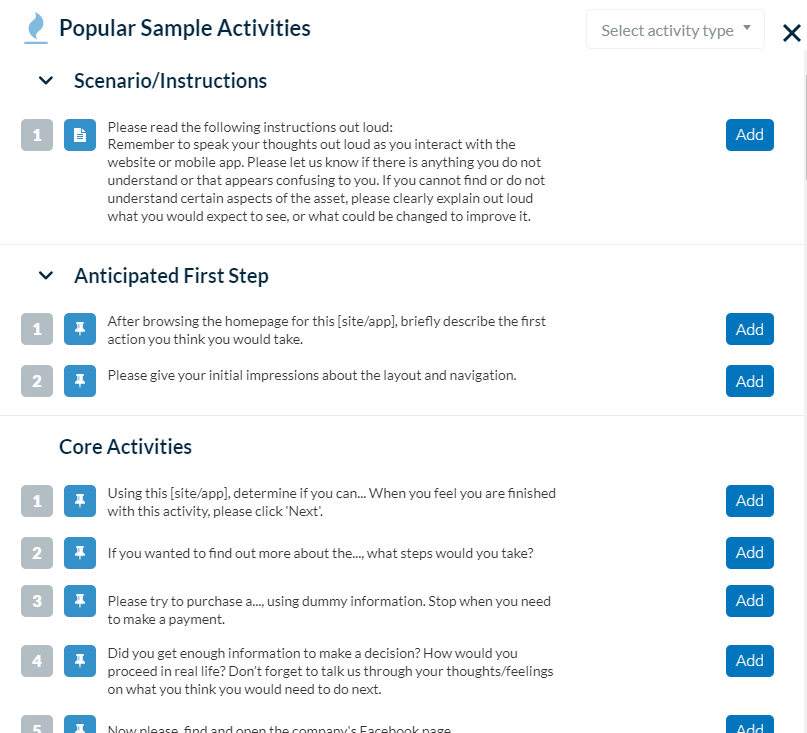Add the dummy purchase activity
Screen dimensions: 807x733
tap(749, 601)
